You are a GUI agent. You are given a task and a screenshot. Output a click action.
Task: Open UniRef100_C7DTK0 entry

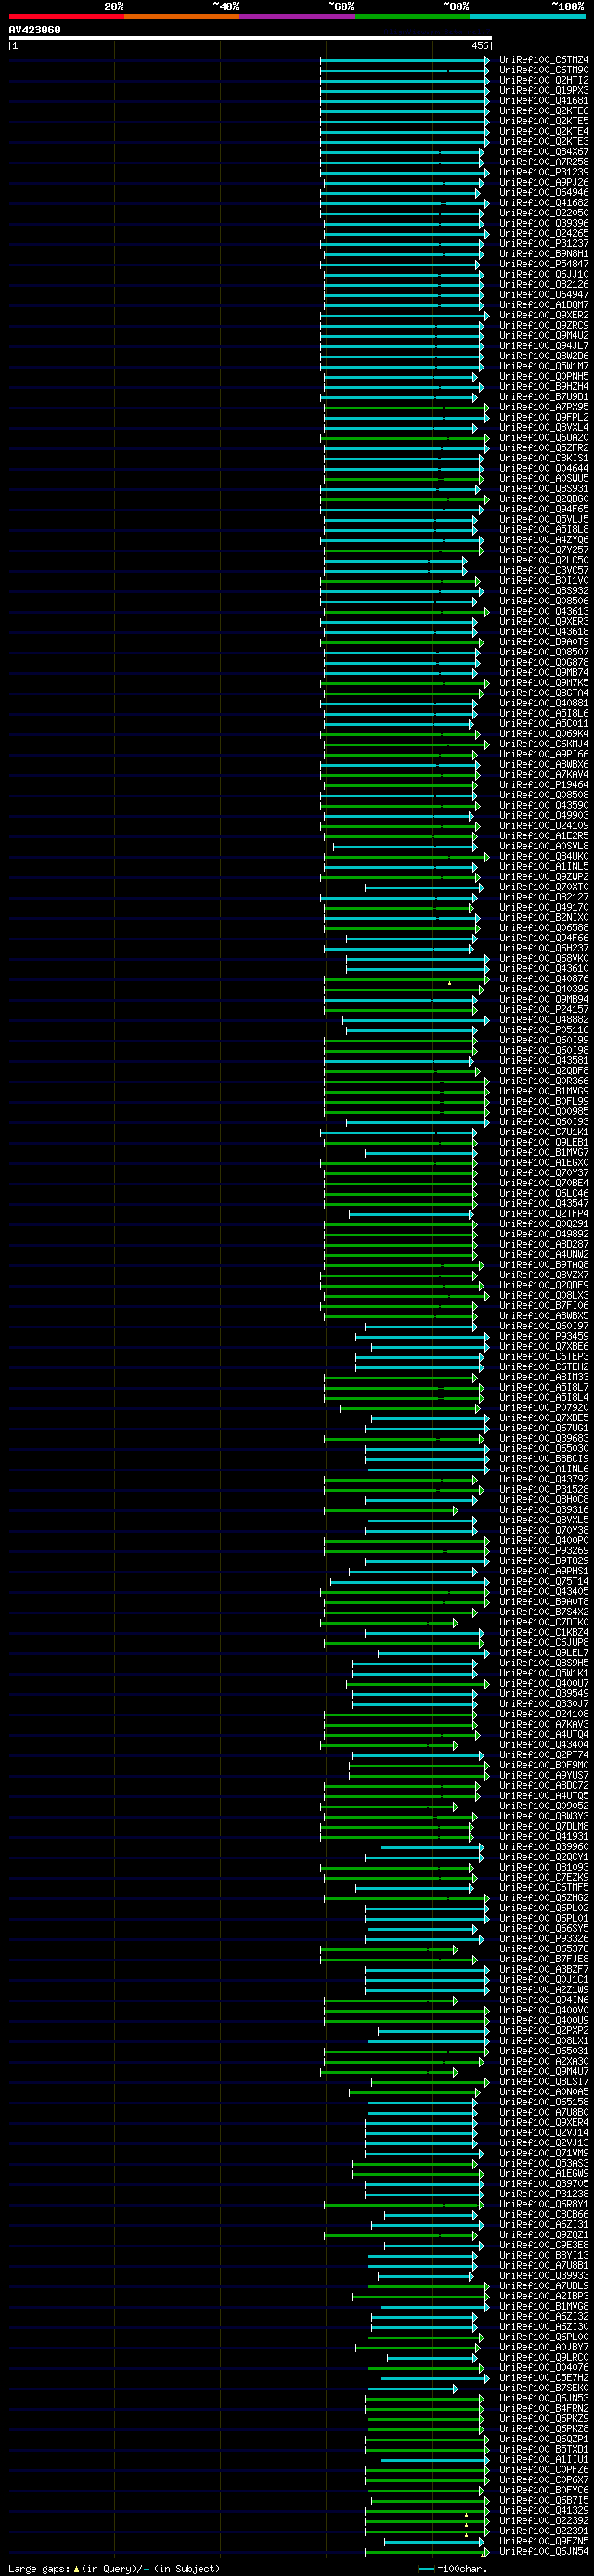tap(544, 1622)
